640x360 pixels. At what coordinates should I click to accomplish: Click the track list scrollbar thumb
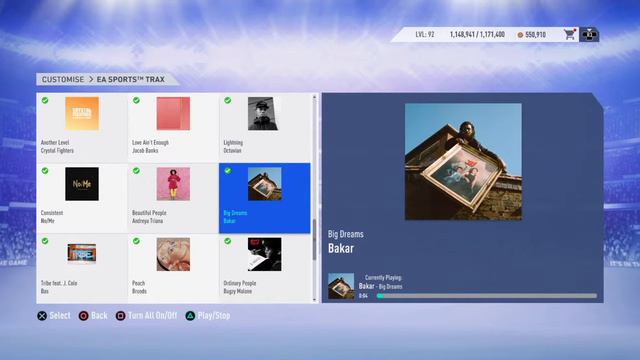[314, 240]
